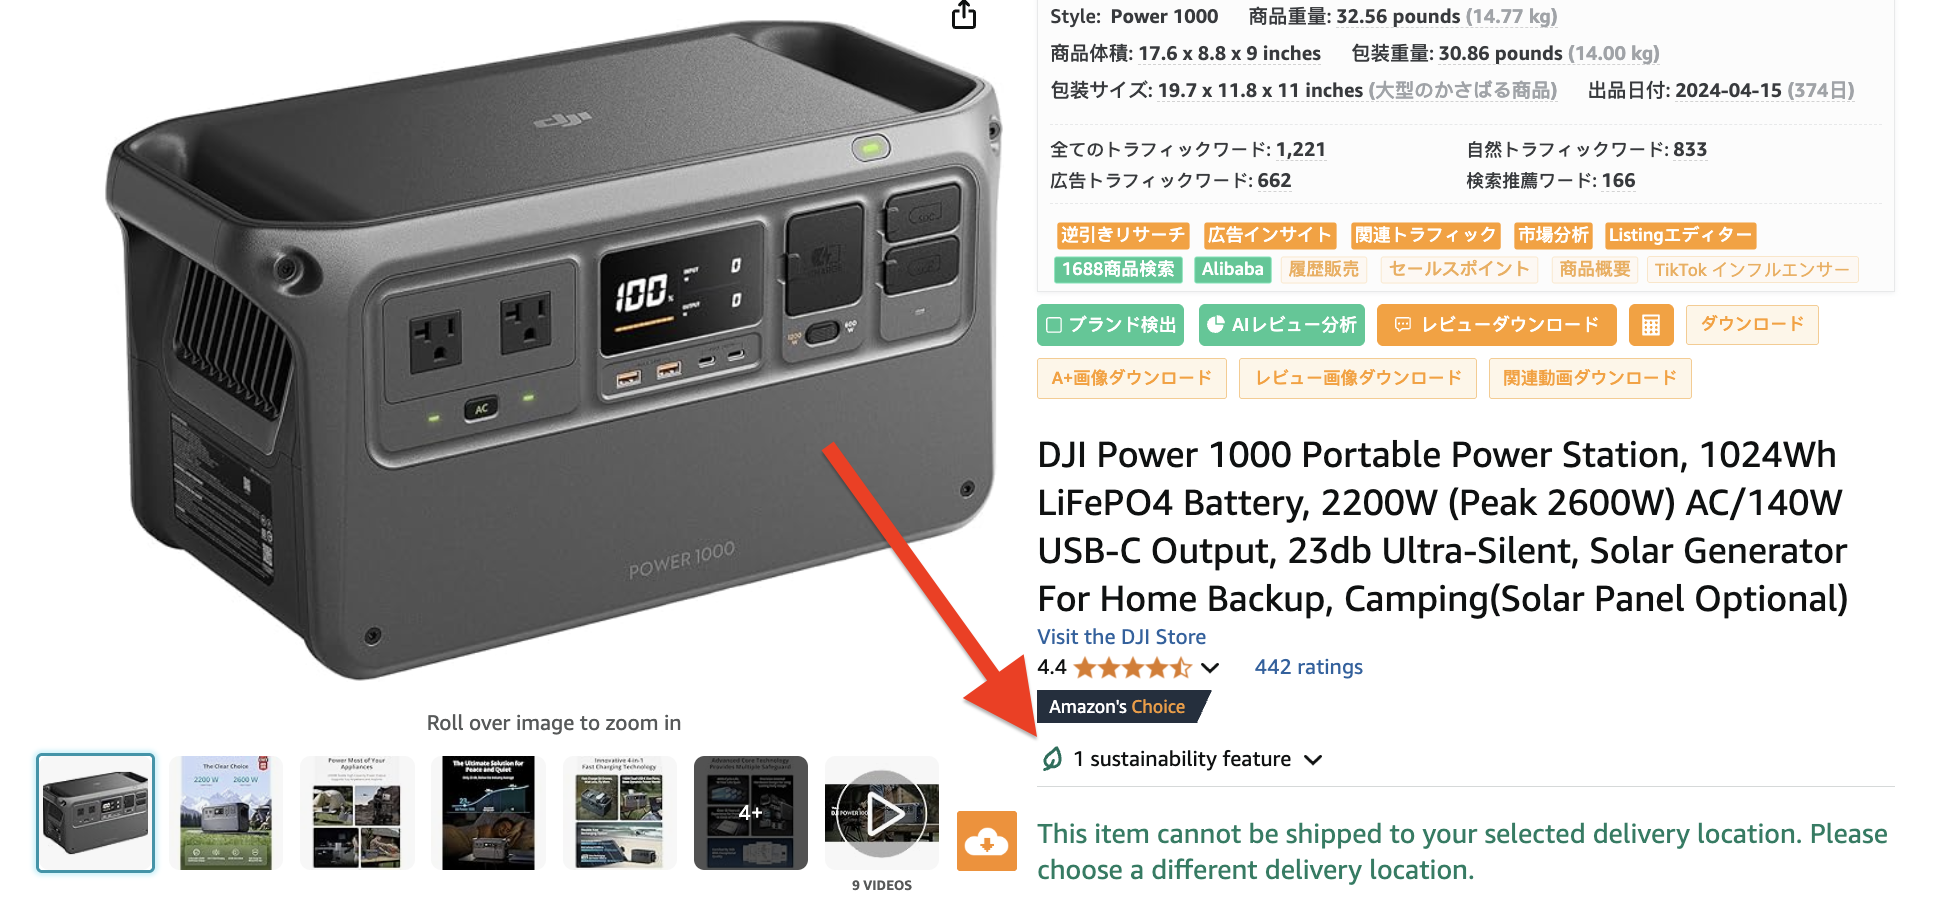
Task: Click the sustainability leaf icon
Action: point(1052,759)
